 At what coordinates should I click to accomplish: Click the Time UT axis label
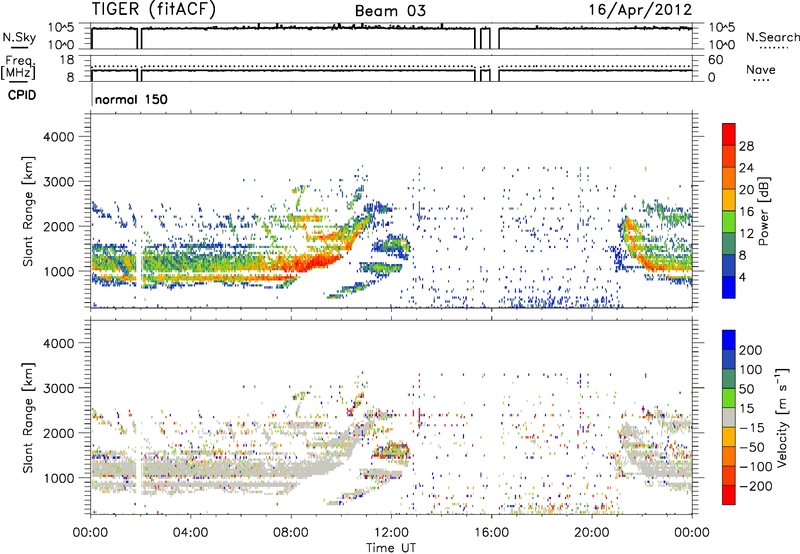391,548
